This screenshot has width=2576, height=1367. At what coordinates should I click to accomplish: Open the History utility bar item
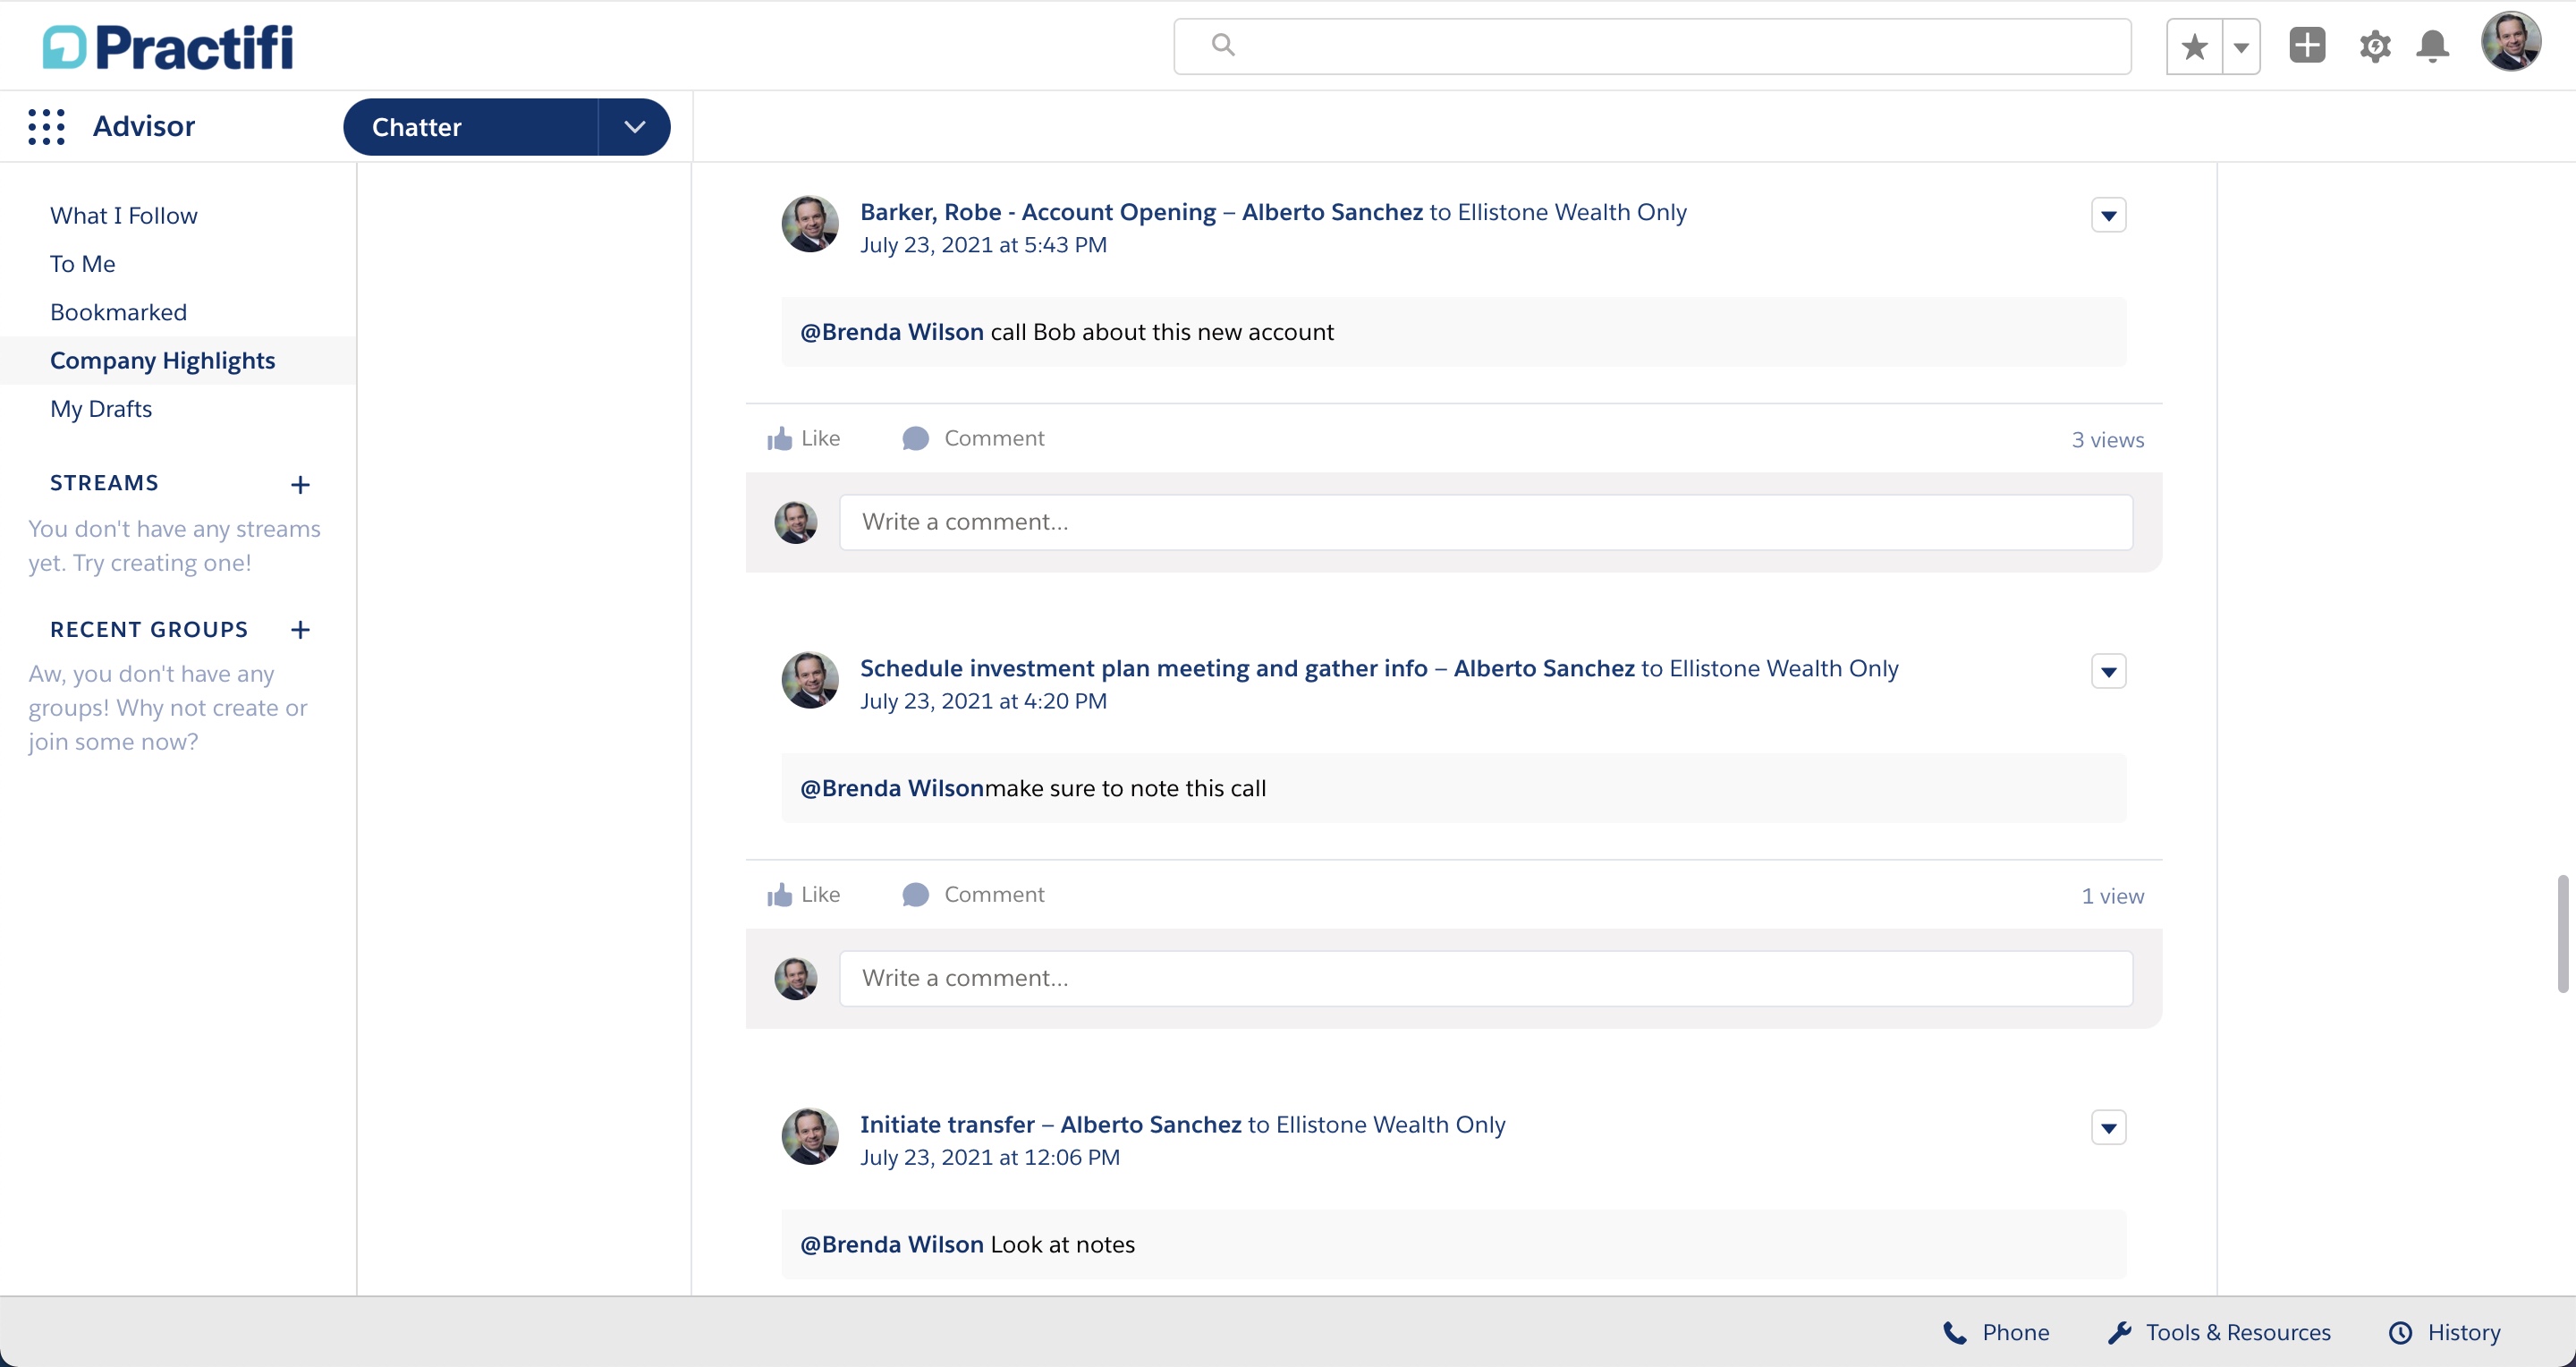point(2445,1332)
